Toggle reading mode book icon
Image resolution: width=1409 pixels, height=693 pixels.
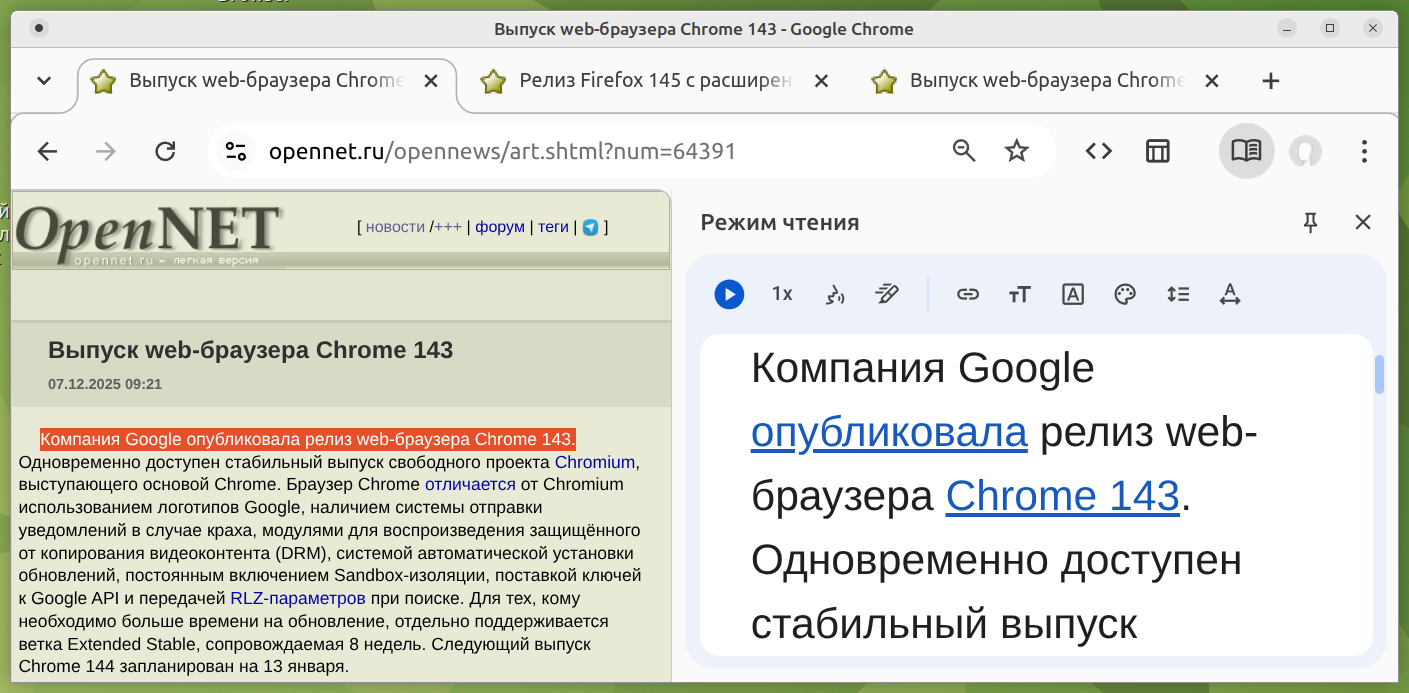point(1246,151)
